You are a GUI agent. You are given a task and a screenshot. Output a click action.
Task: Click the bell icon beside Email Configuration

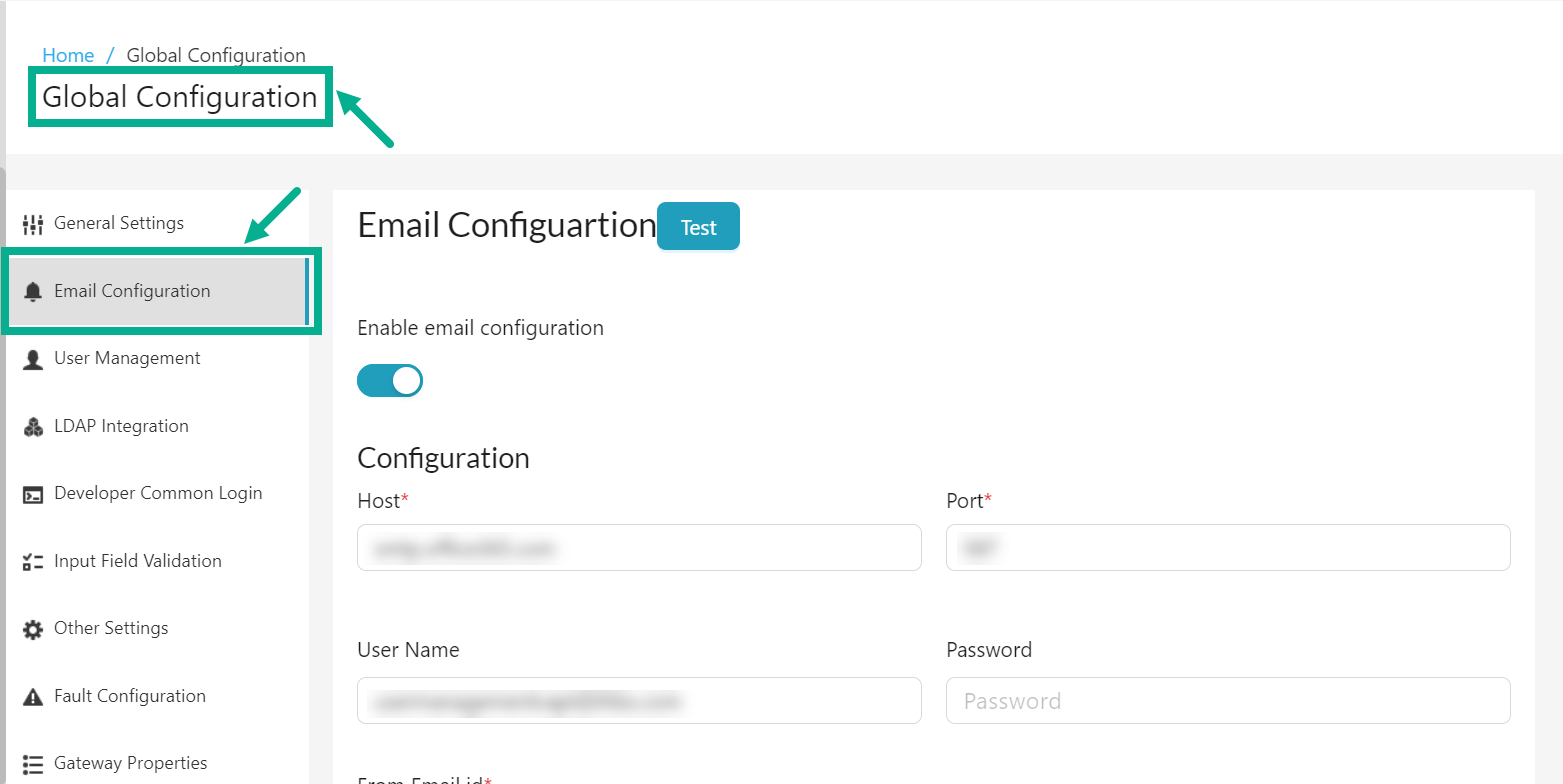click(x=33, y=290)
